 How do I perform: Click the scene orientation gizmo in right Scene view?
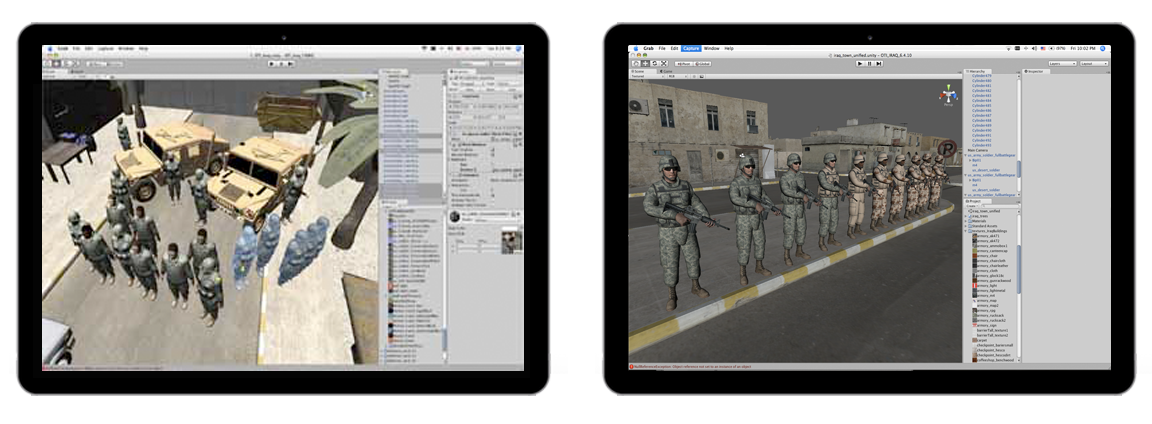point(945,96)
